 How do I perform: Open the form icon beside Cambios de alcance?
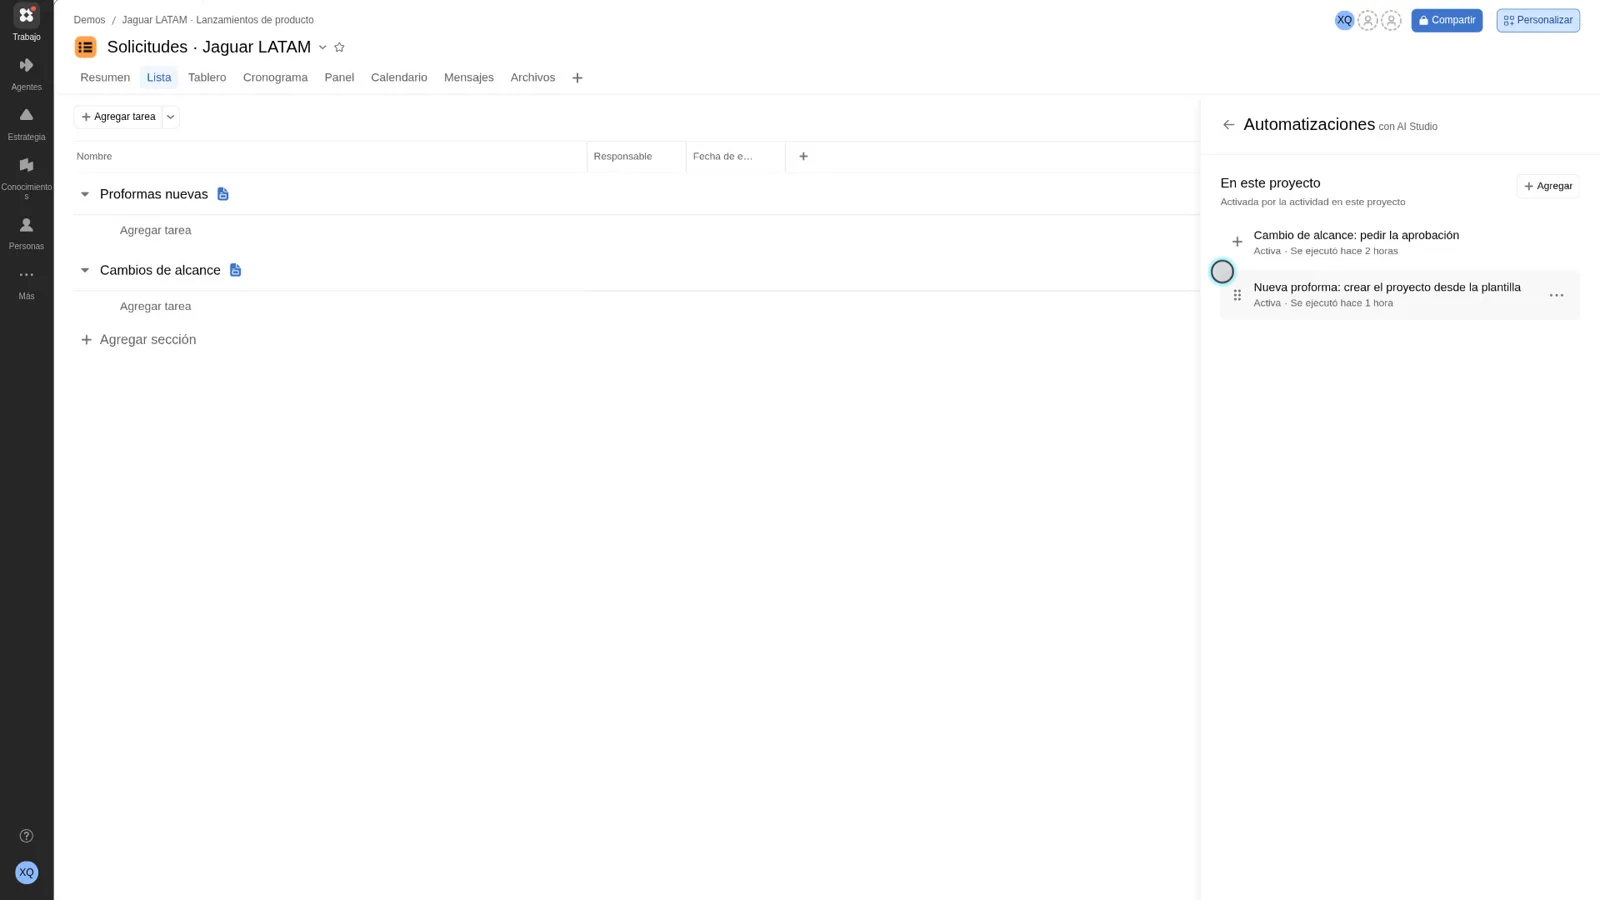[x=235, y=270]
